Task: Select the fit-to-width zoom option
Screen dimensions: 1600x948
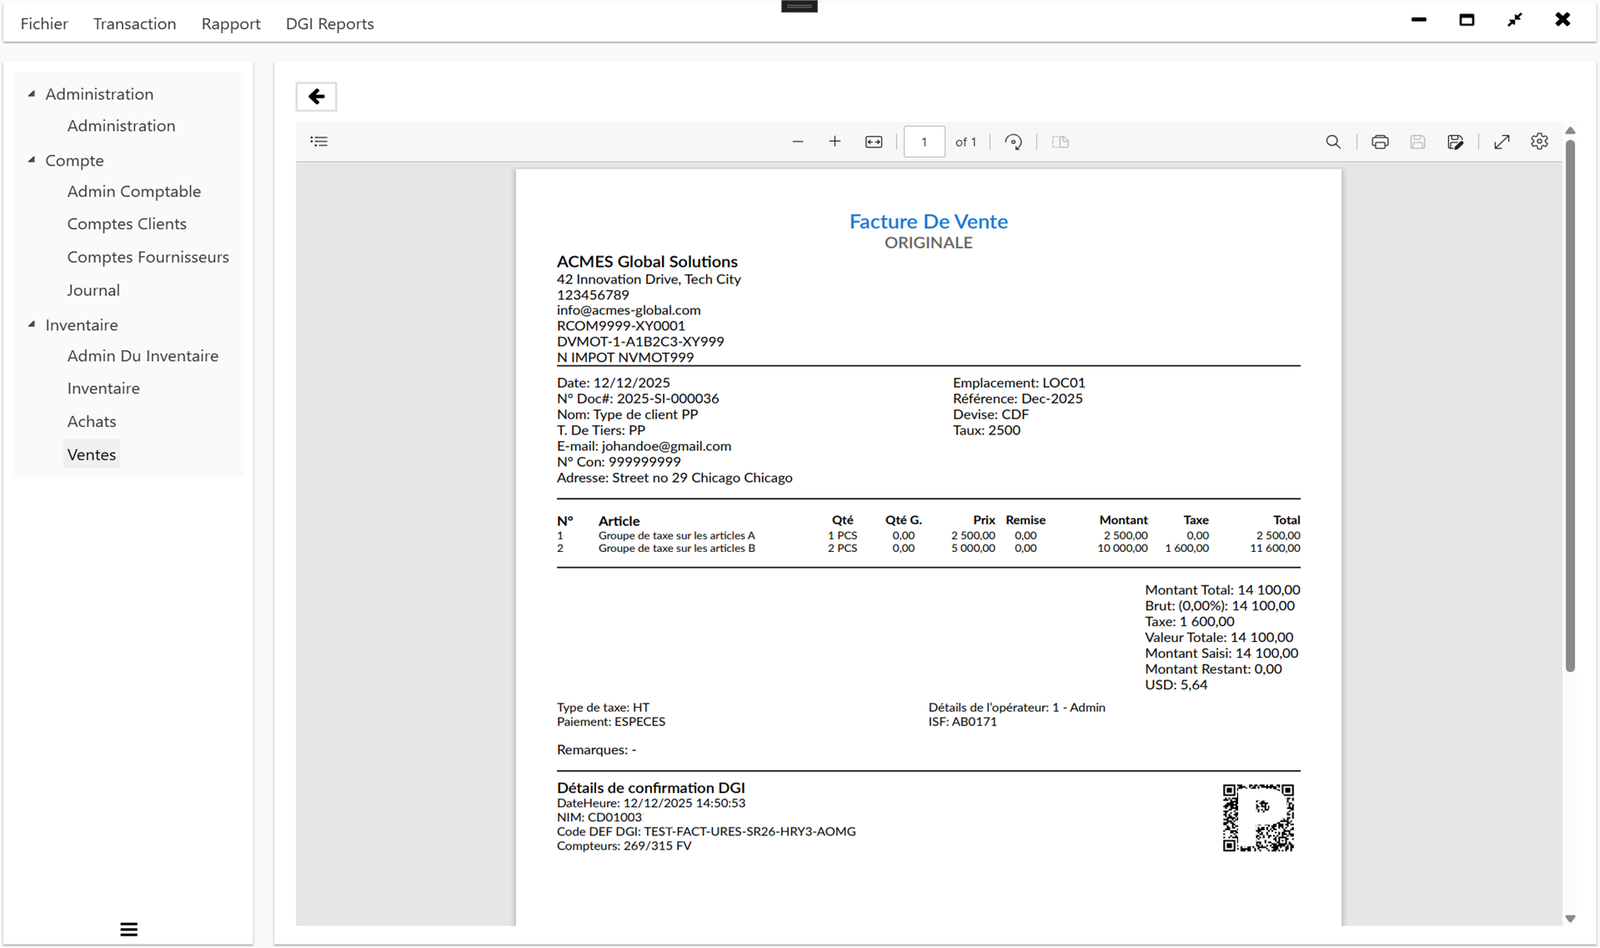Action: pos(873,141)
